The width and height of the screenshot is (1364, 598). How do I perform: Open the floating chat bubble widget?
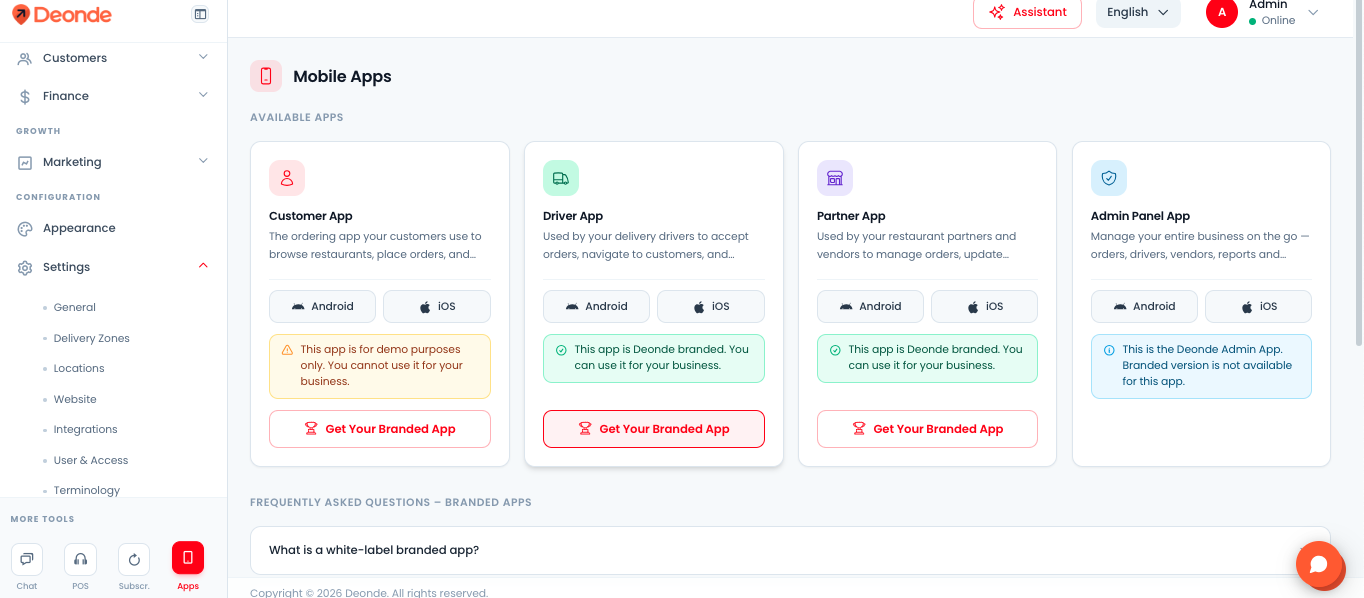click(1319, 564)
